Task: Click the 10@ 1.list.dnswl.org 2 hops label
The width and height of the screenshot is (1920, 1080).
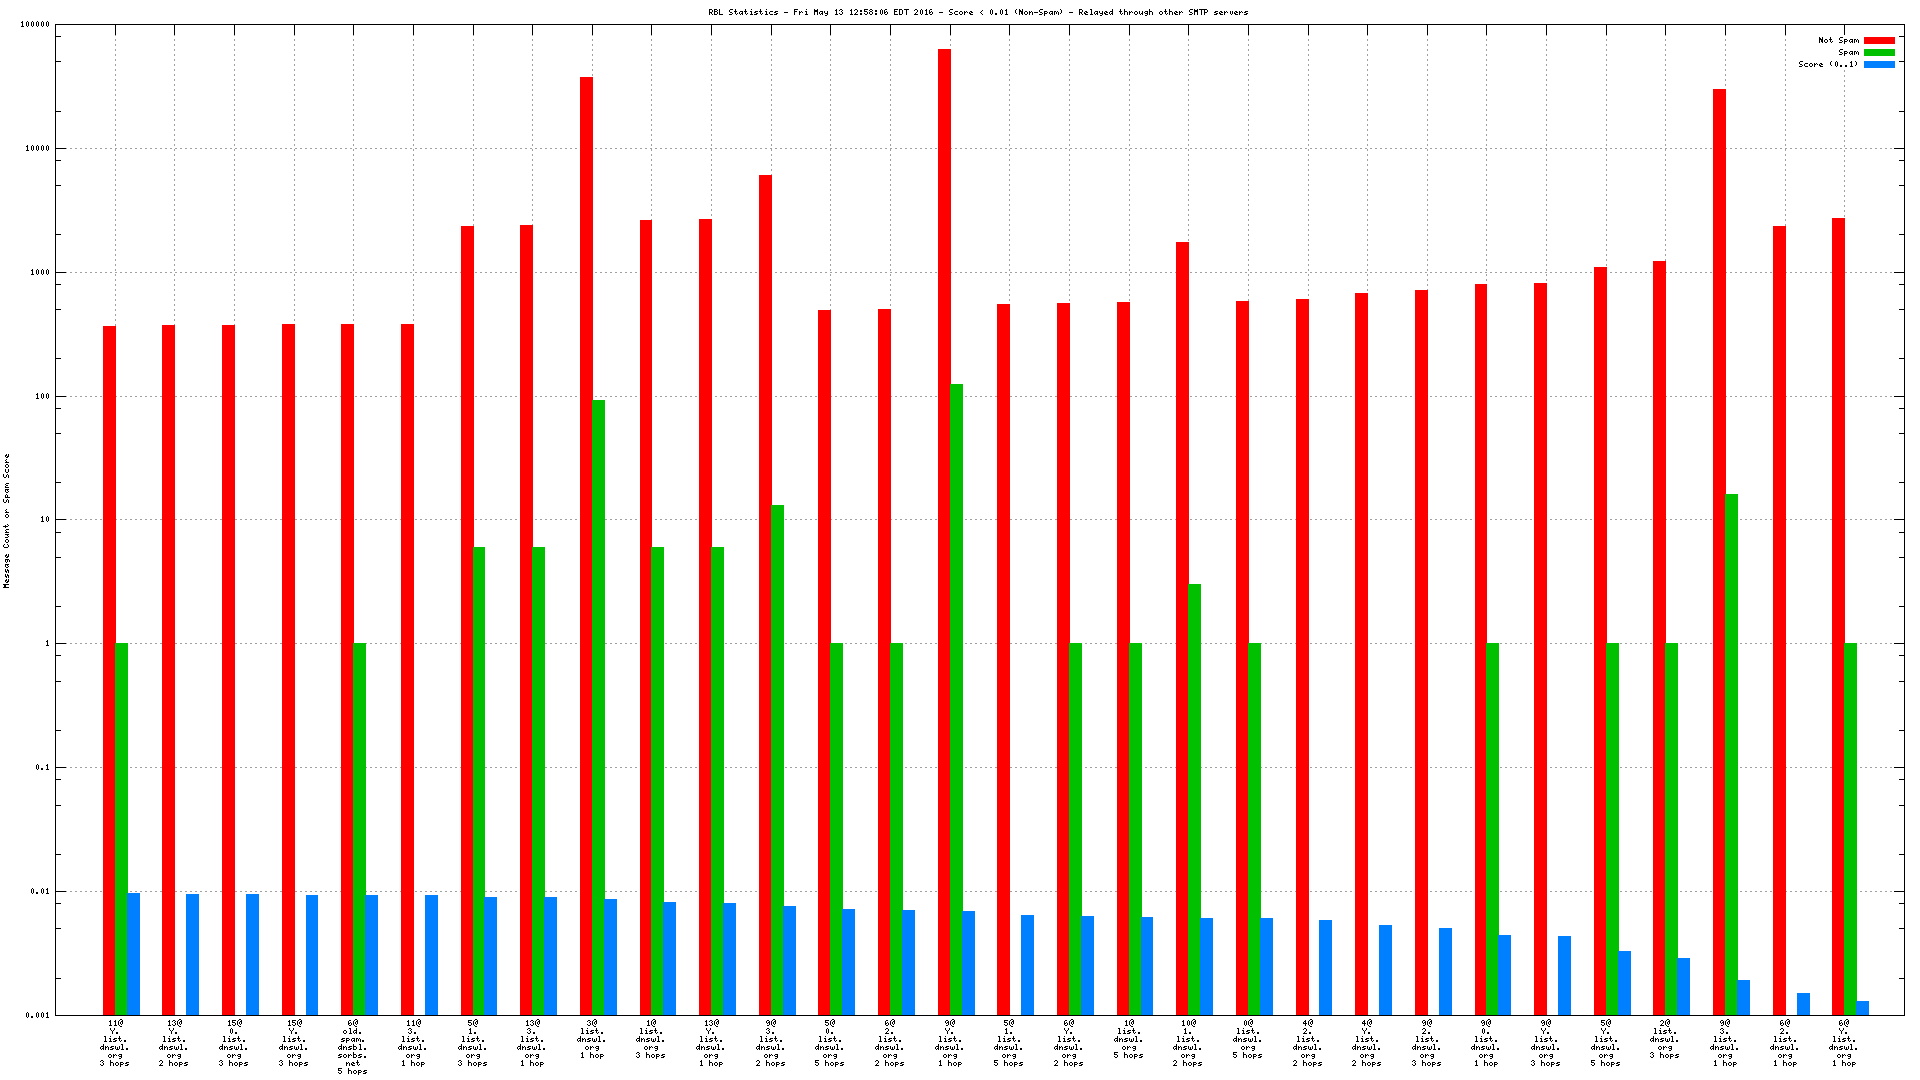Action: tap(1188, 1043)
